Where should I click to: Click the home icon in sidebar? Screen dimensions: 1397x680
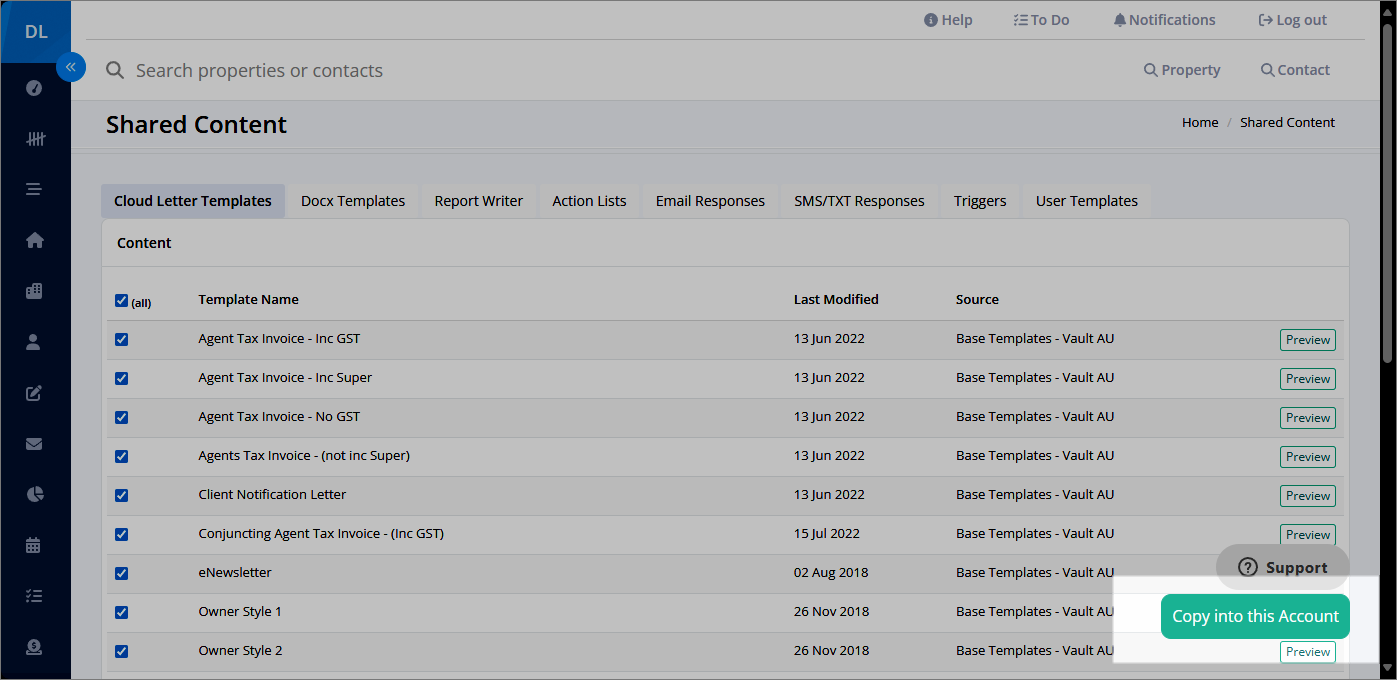point(34,240)
